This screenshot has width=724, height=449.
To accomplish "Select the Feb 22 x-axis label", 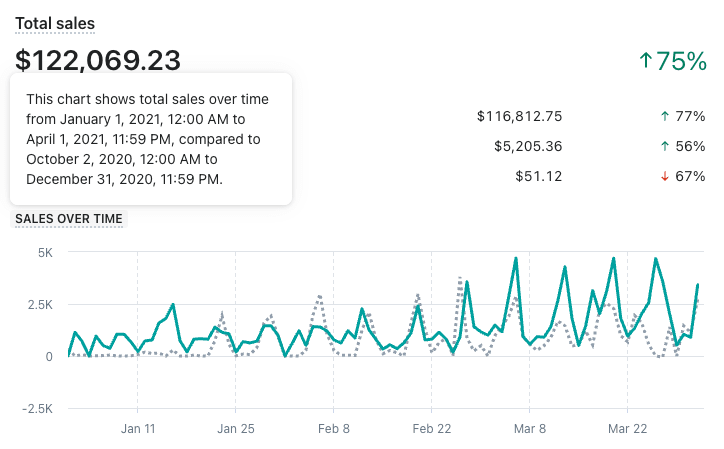I will tap(431, 428).
